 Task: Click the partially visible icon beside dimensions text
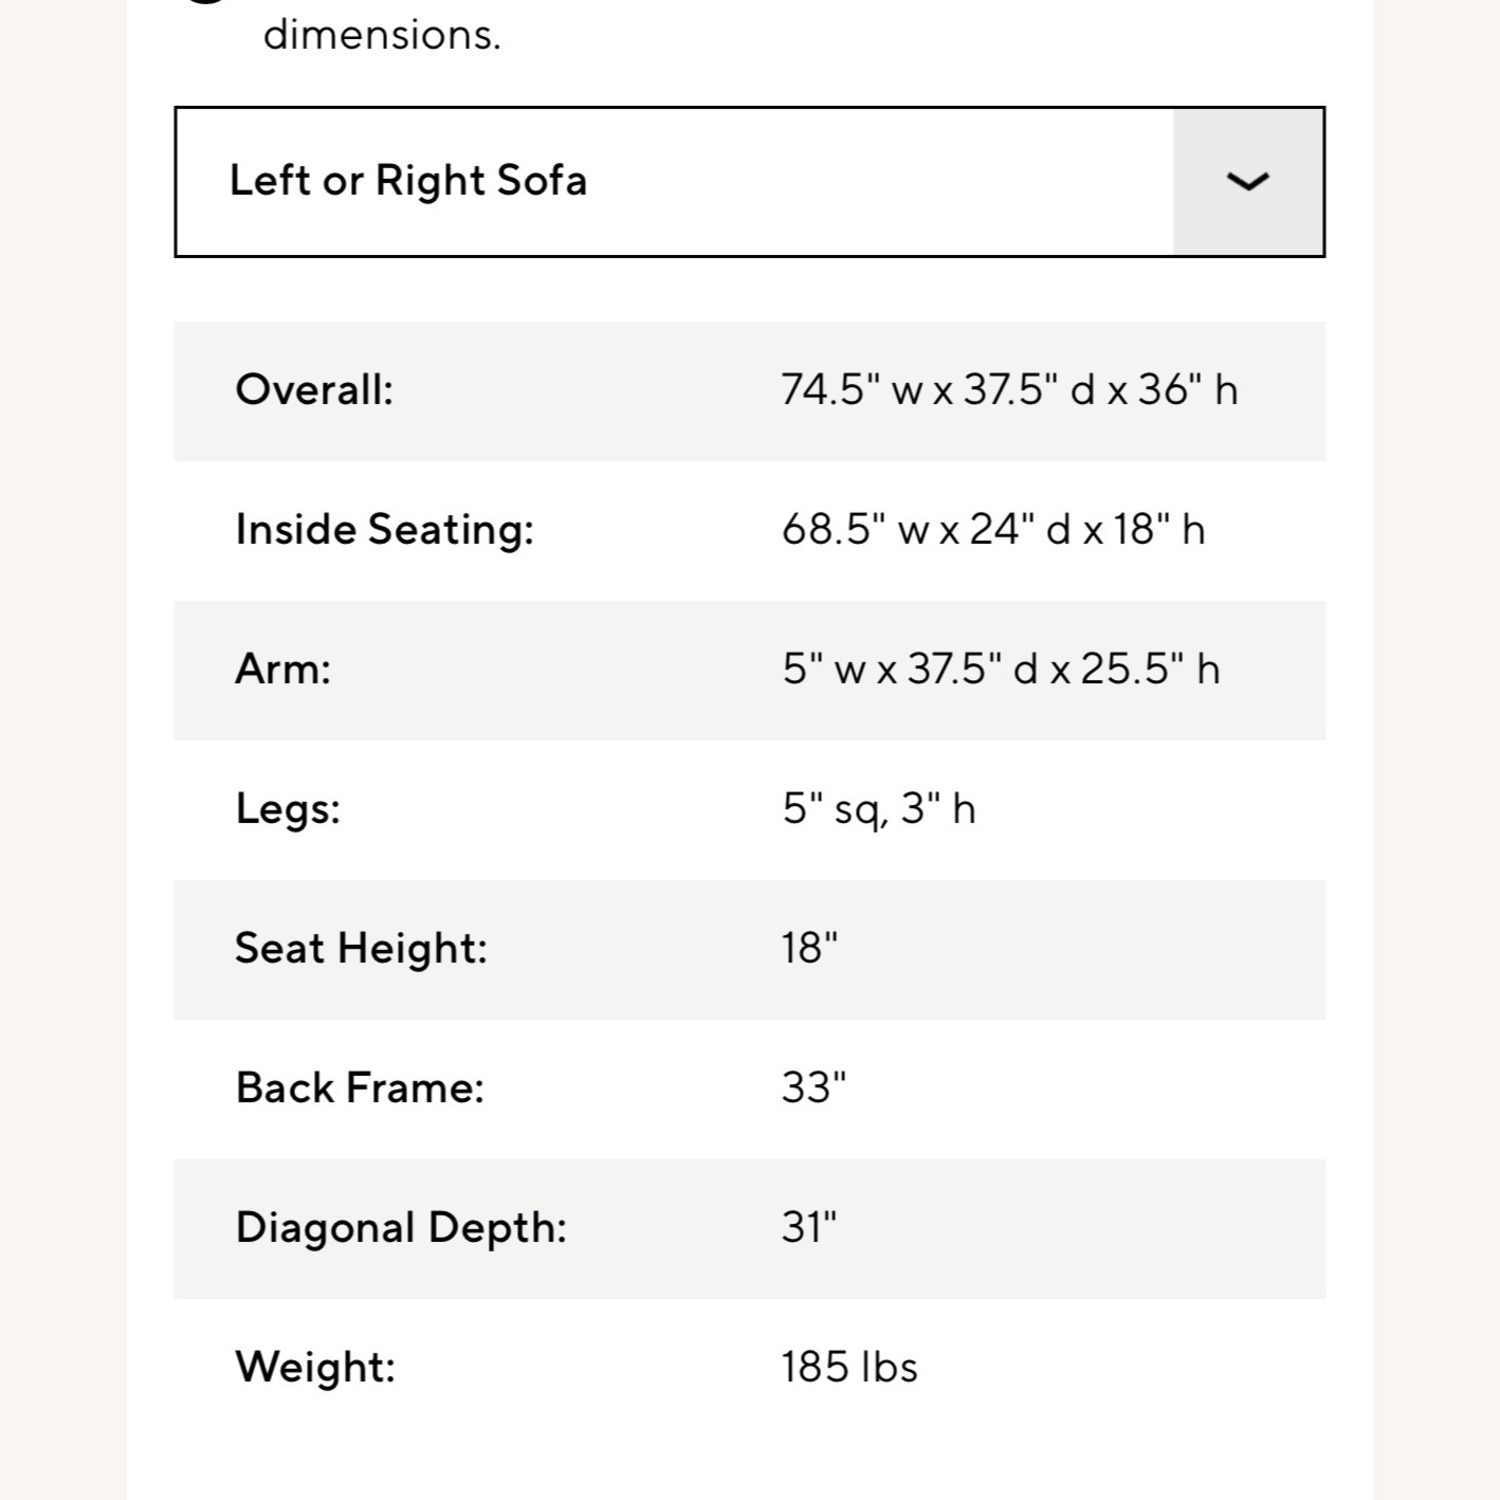205,3
